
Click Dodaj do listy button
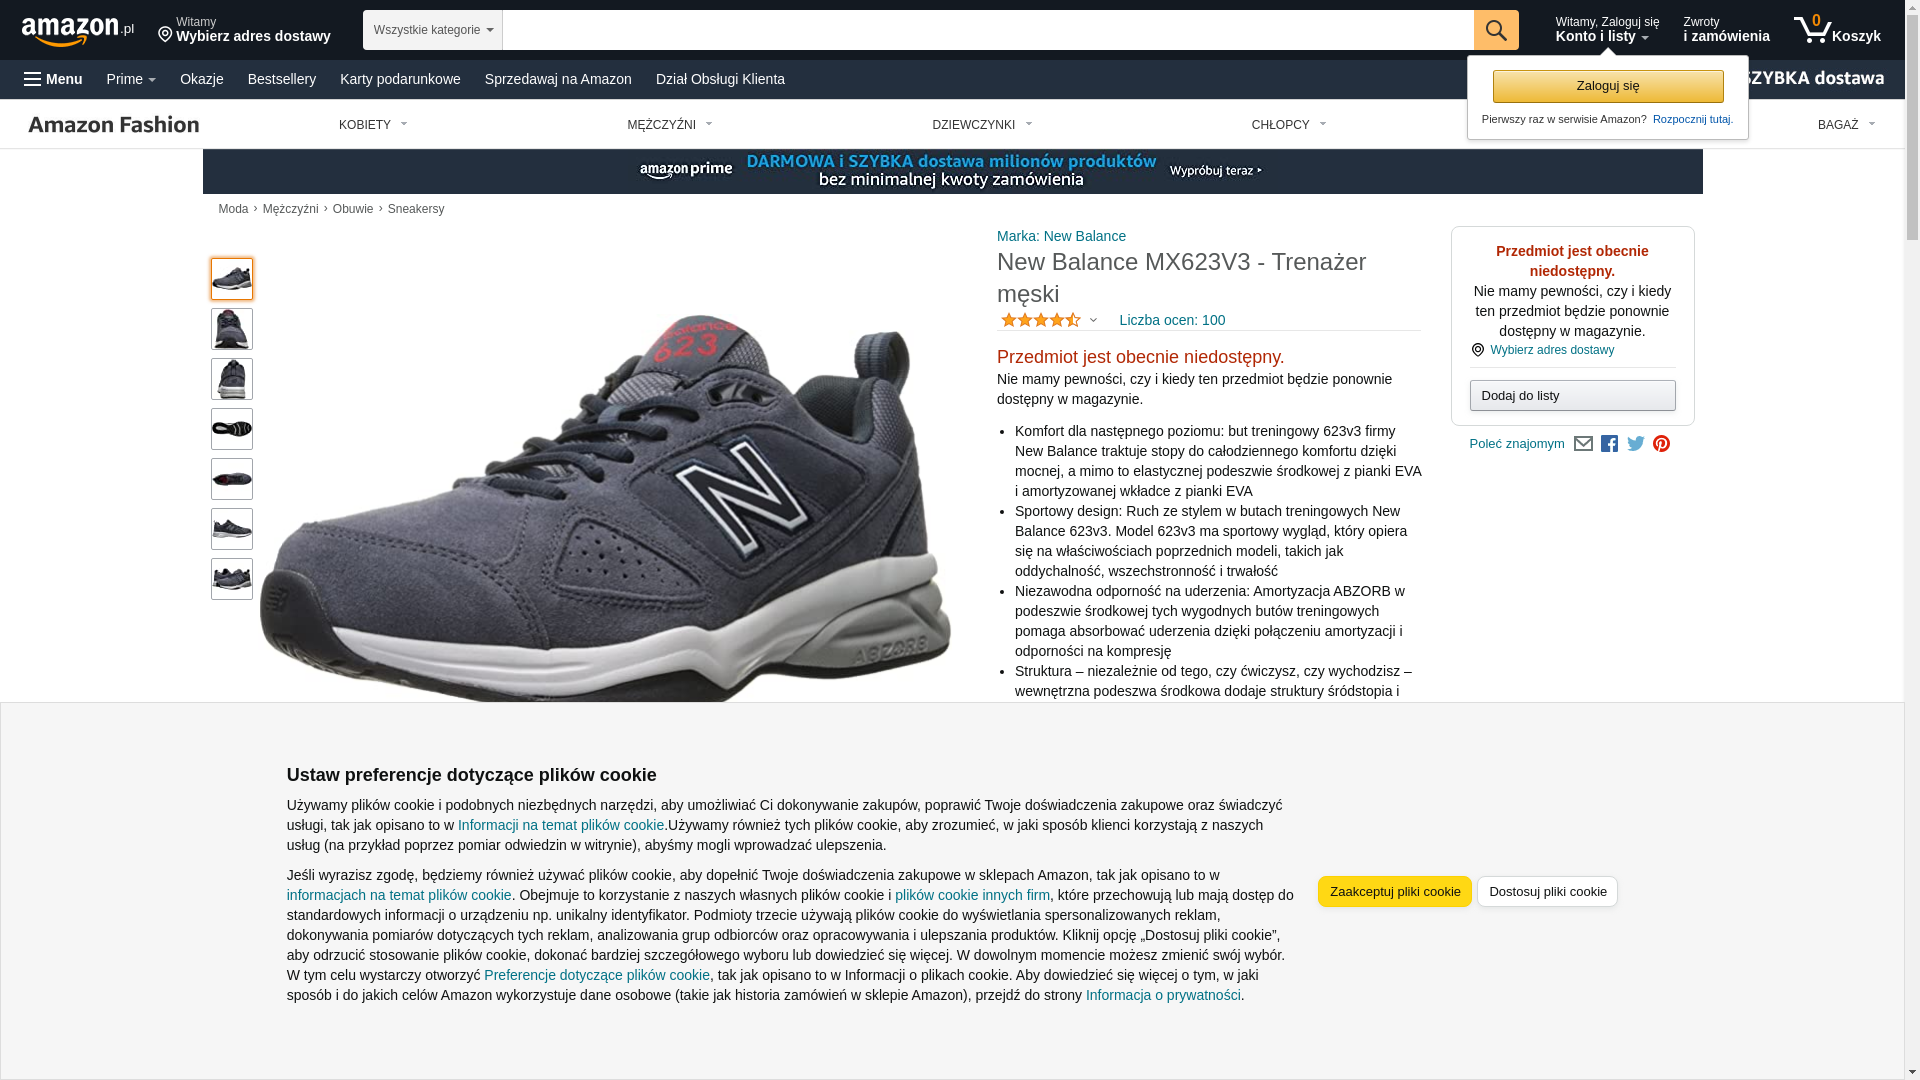click(x=1573, y=396)
